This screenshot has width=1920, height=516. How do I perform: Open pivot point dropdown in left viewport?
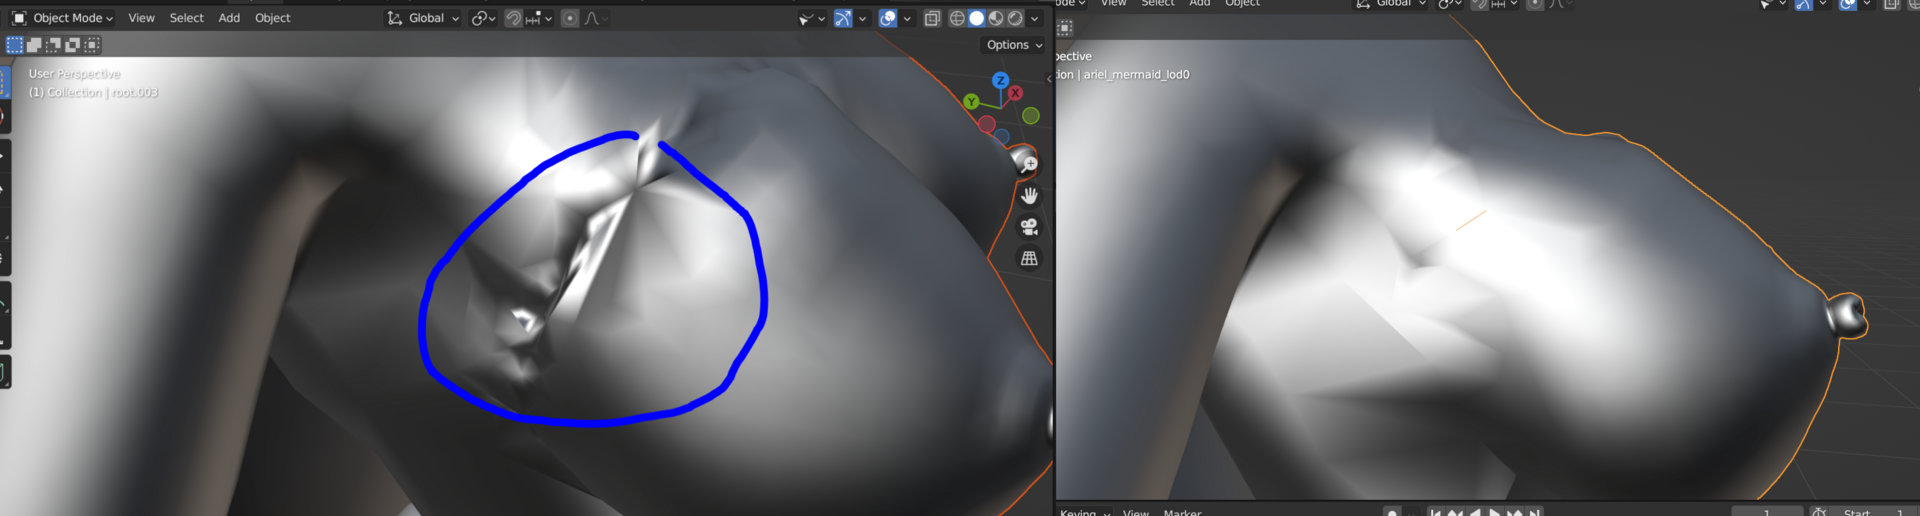[484, 18]
